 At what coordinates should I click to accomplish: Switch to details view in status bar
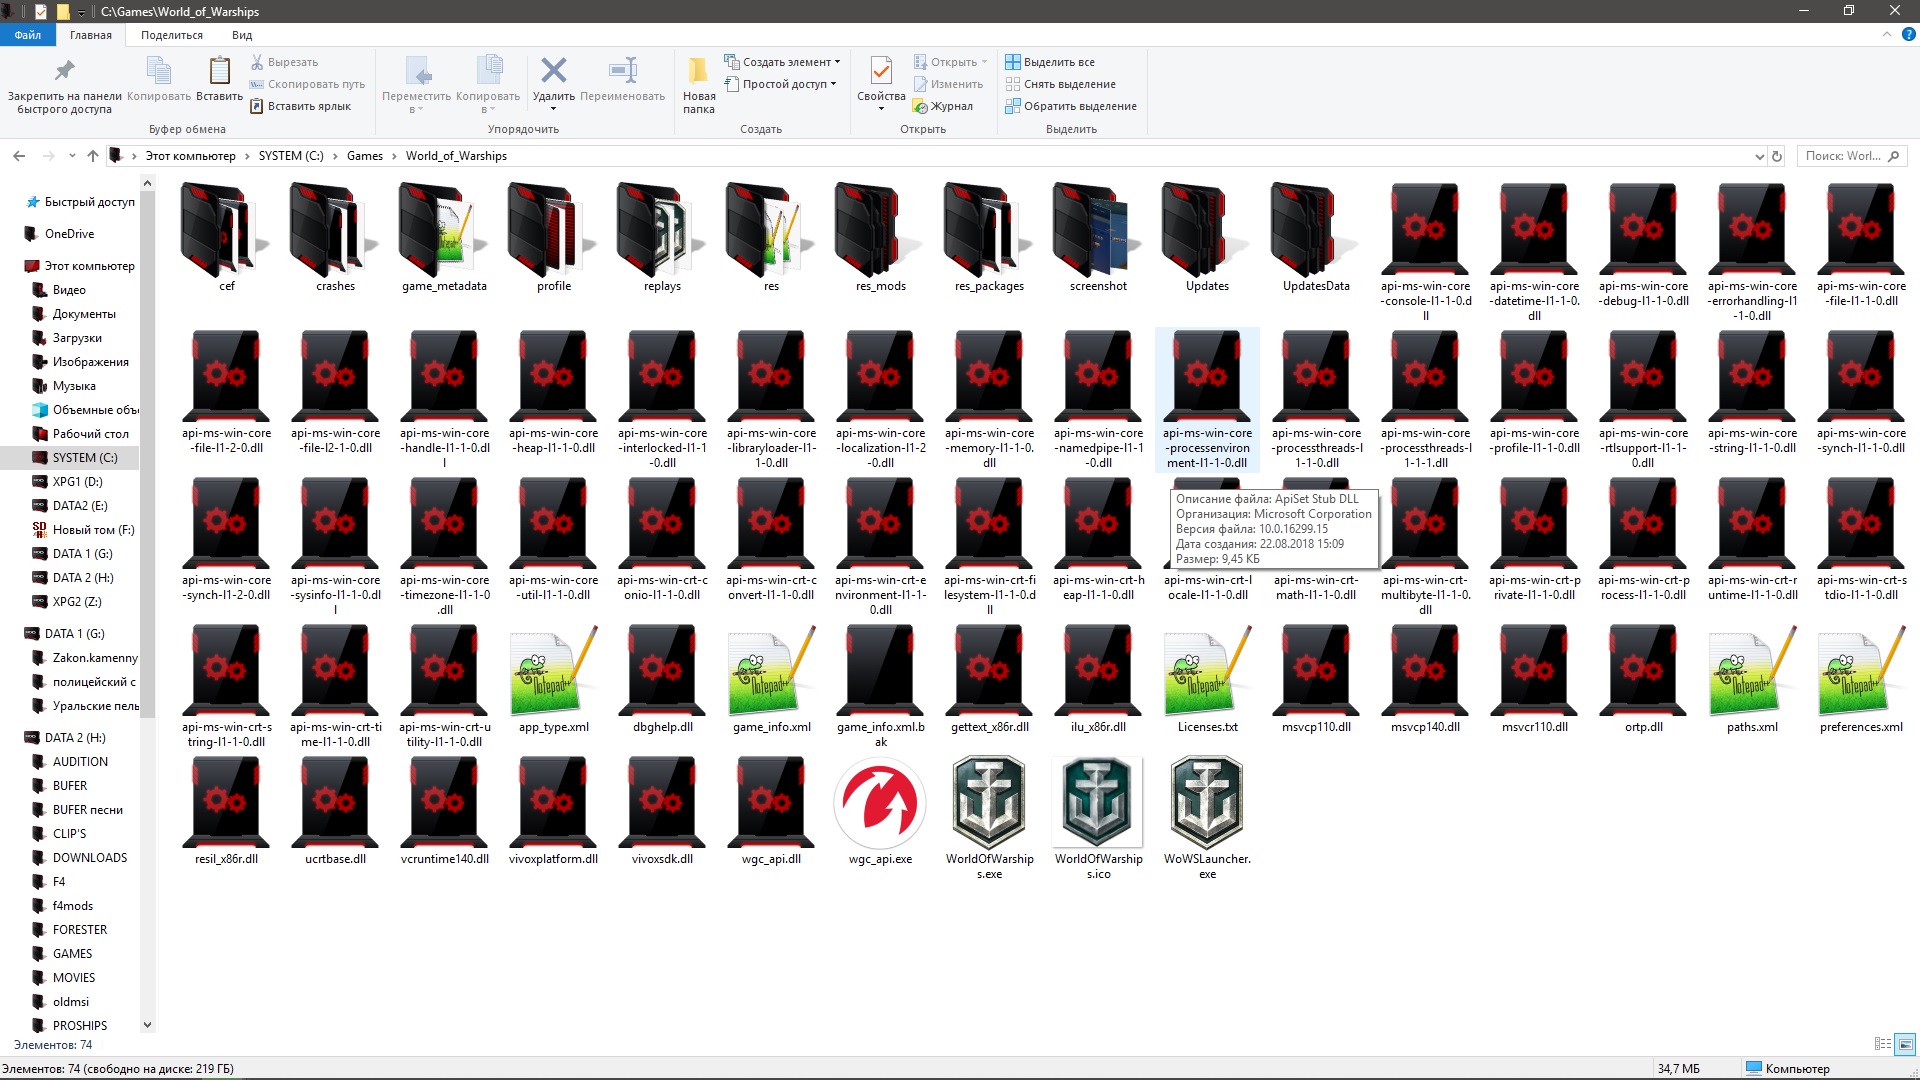pos(1882,1044)
